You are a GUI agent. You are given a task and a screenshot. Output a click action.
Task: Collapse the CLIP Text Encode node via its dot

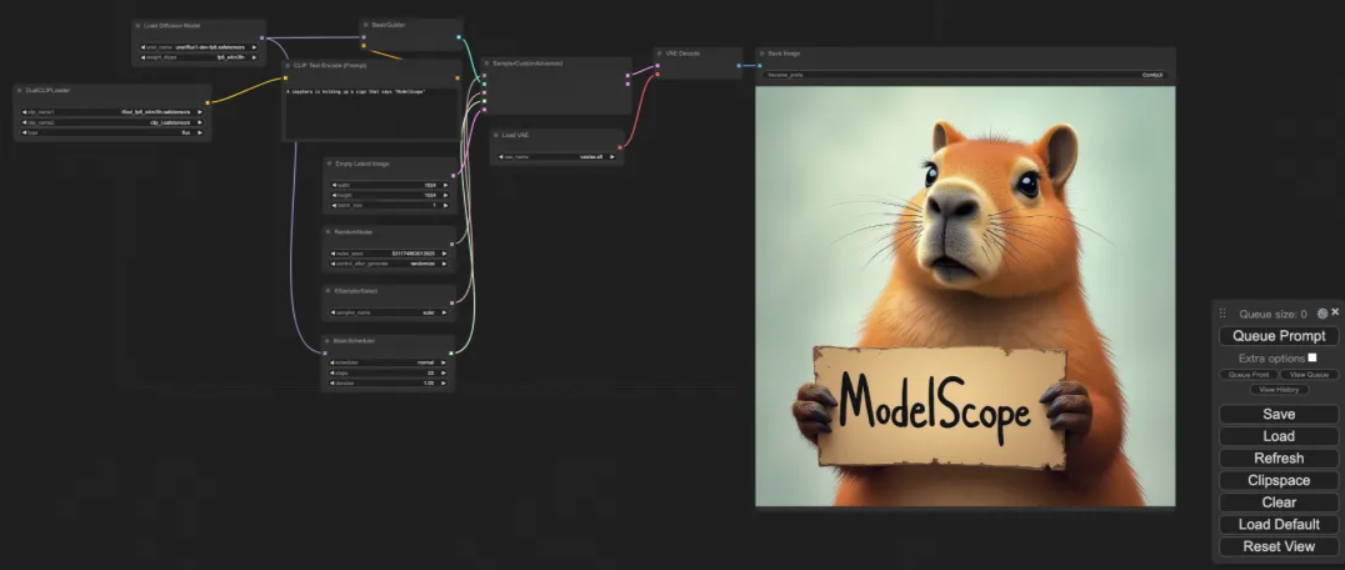(288, 66)
